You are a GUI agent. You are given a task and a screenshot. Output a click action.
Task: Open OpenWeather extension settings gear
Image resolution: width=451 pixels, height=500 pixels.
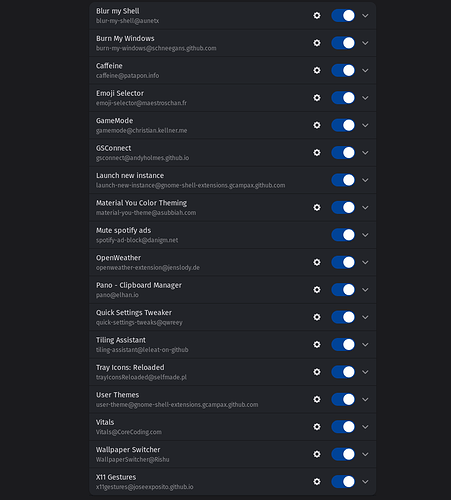coord(317,262)
